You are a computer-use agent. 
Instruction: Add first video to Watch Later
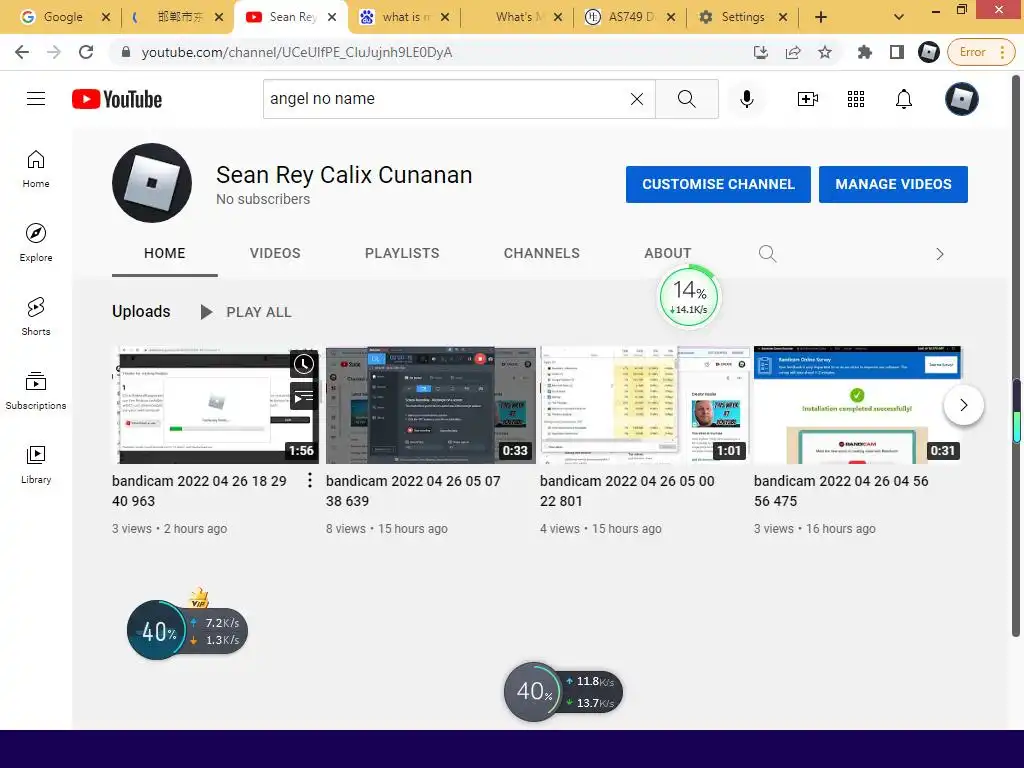click(x=304, y=364)
